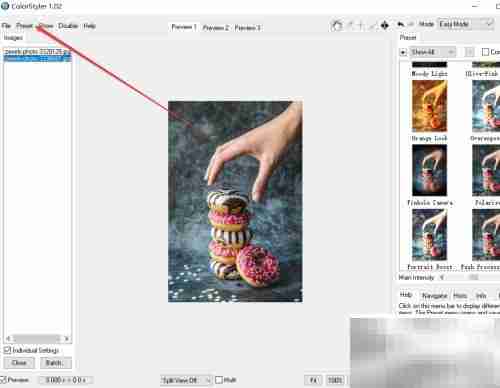Click the Fit zoom button

coord(313,380)
